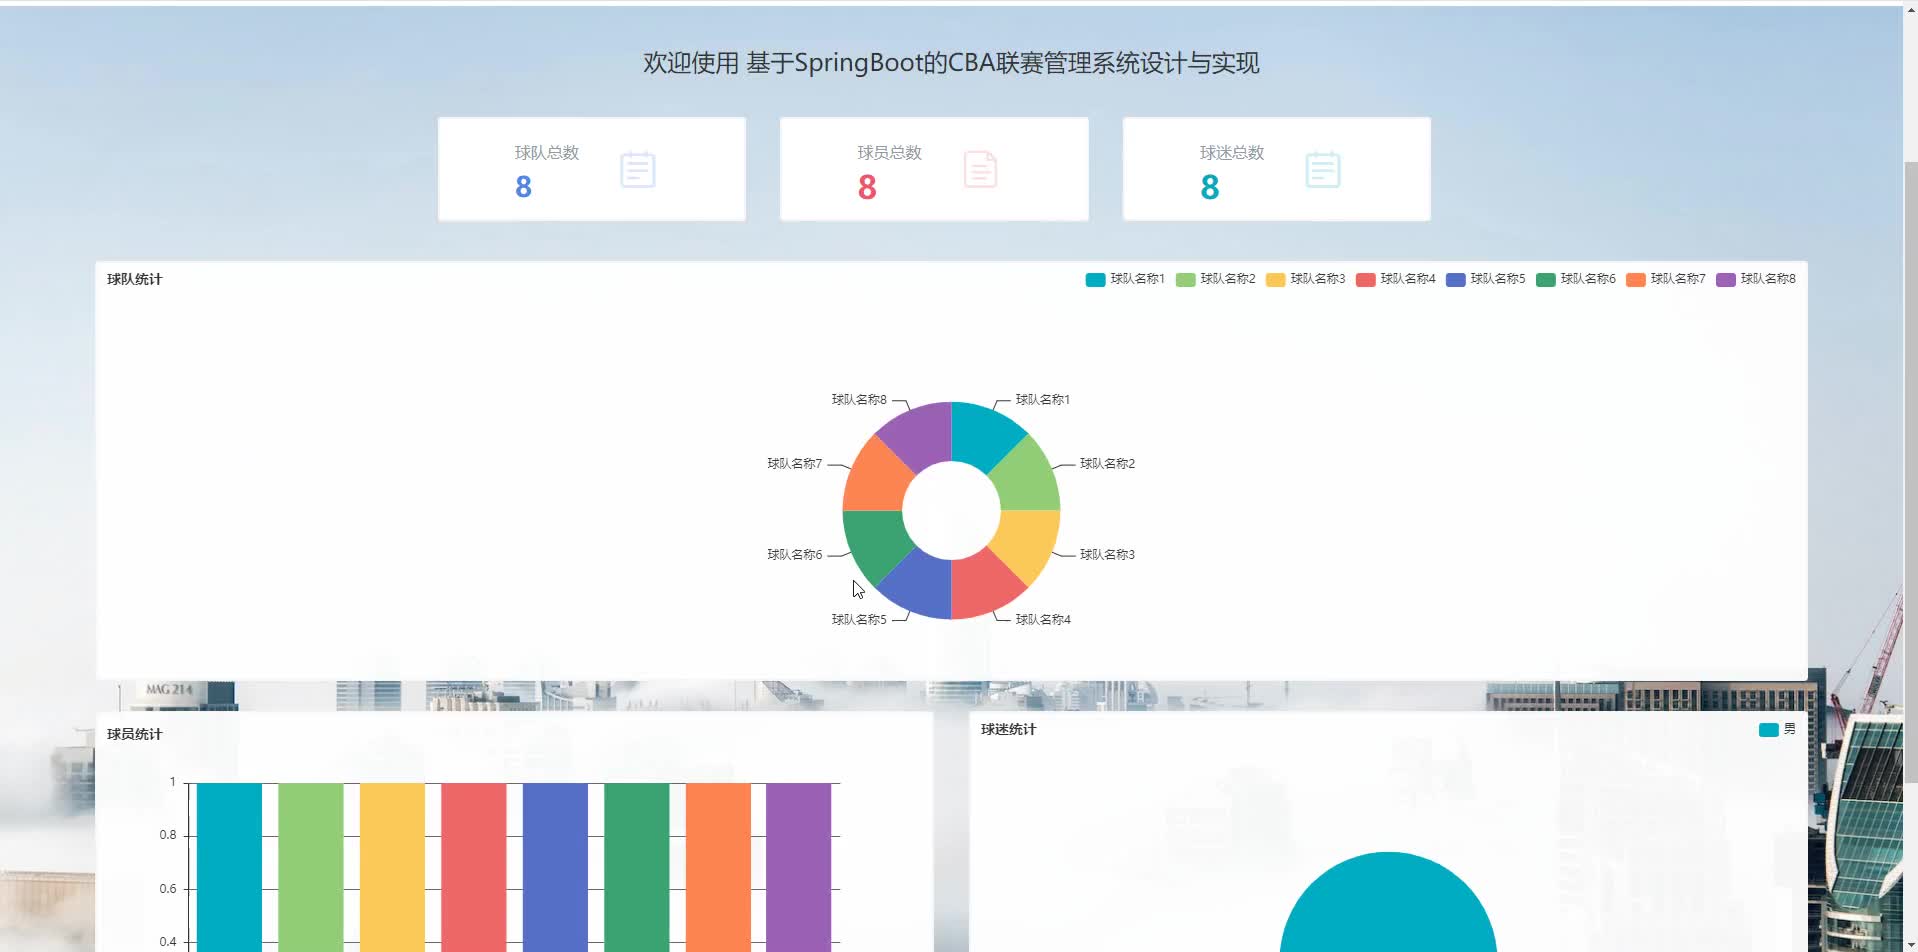
Task: Toggle 球队名称8 legend entry
Action: [1755, 279]
